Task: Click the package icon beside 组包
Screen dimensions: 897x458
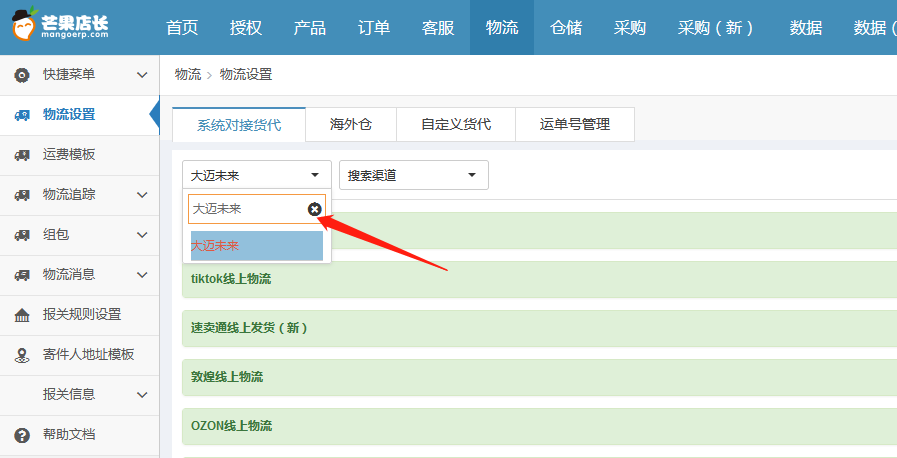Action: coord(22,235)
